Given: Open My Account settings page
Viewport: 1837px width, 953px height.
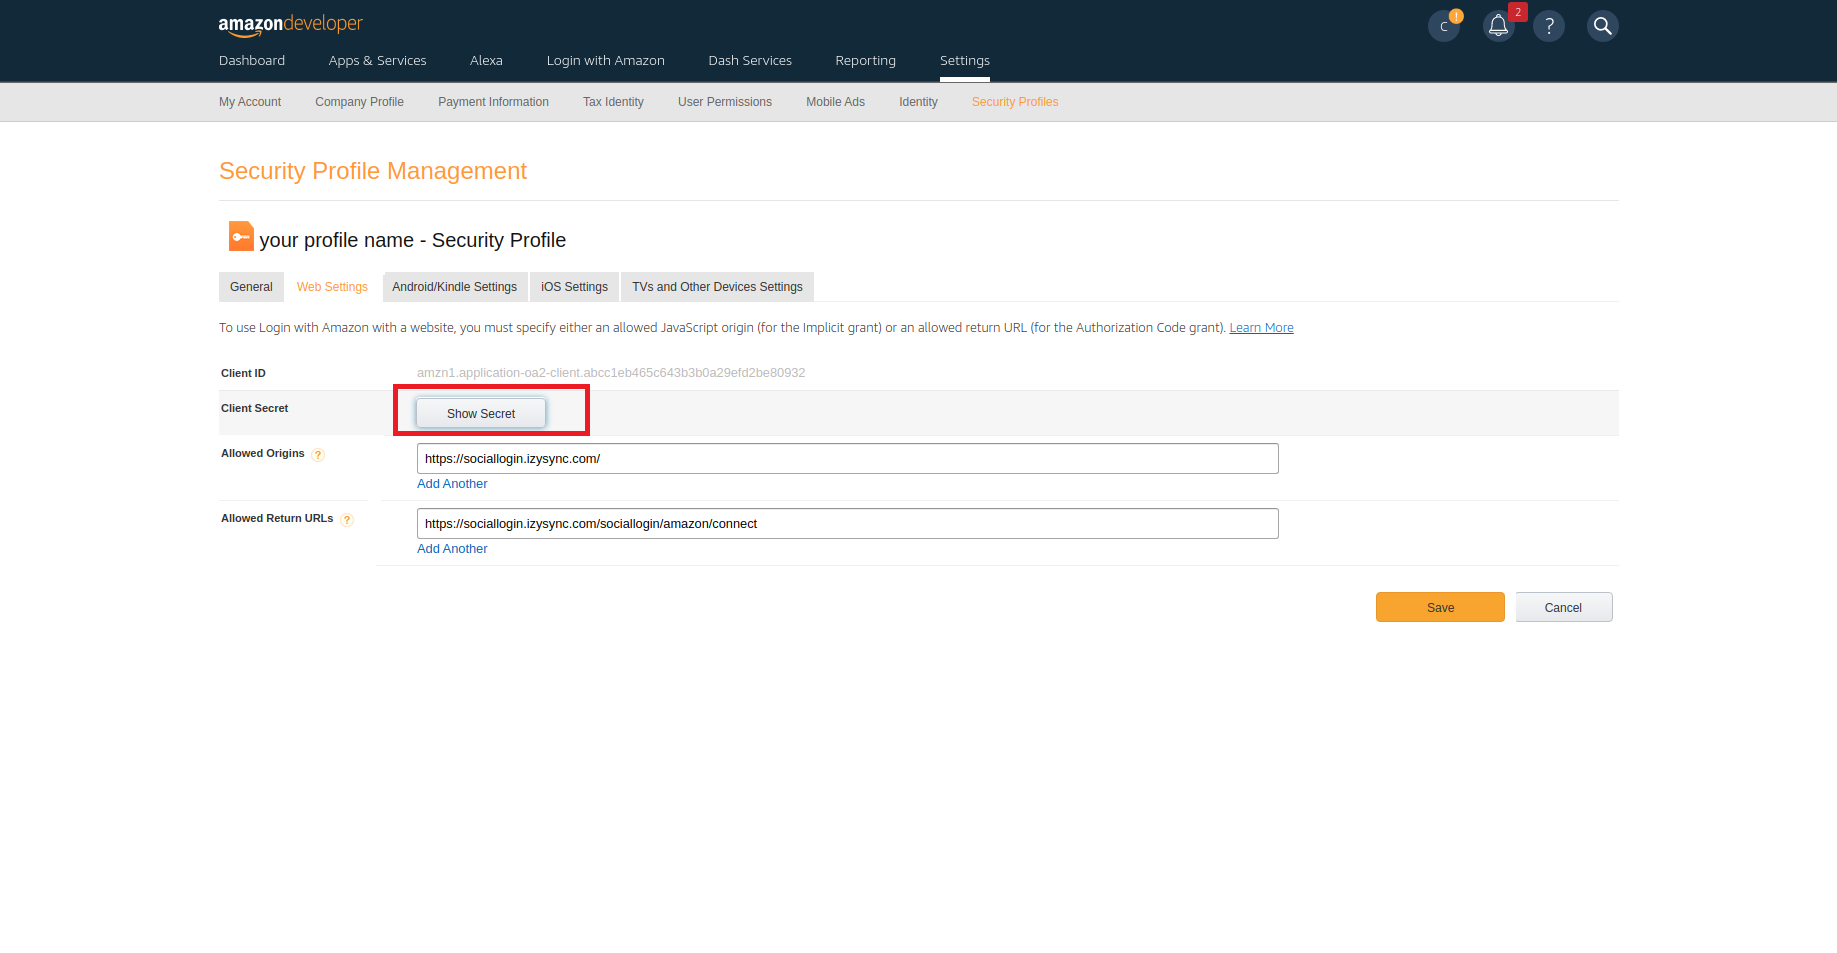Looking at the screenshot, I should [x=250, y=102].
